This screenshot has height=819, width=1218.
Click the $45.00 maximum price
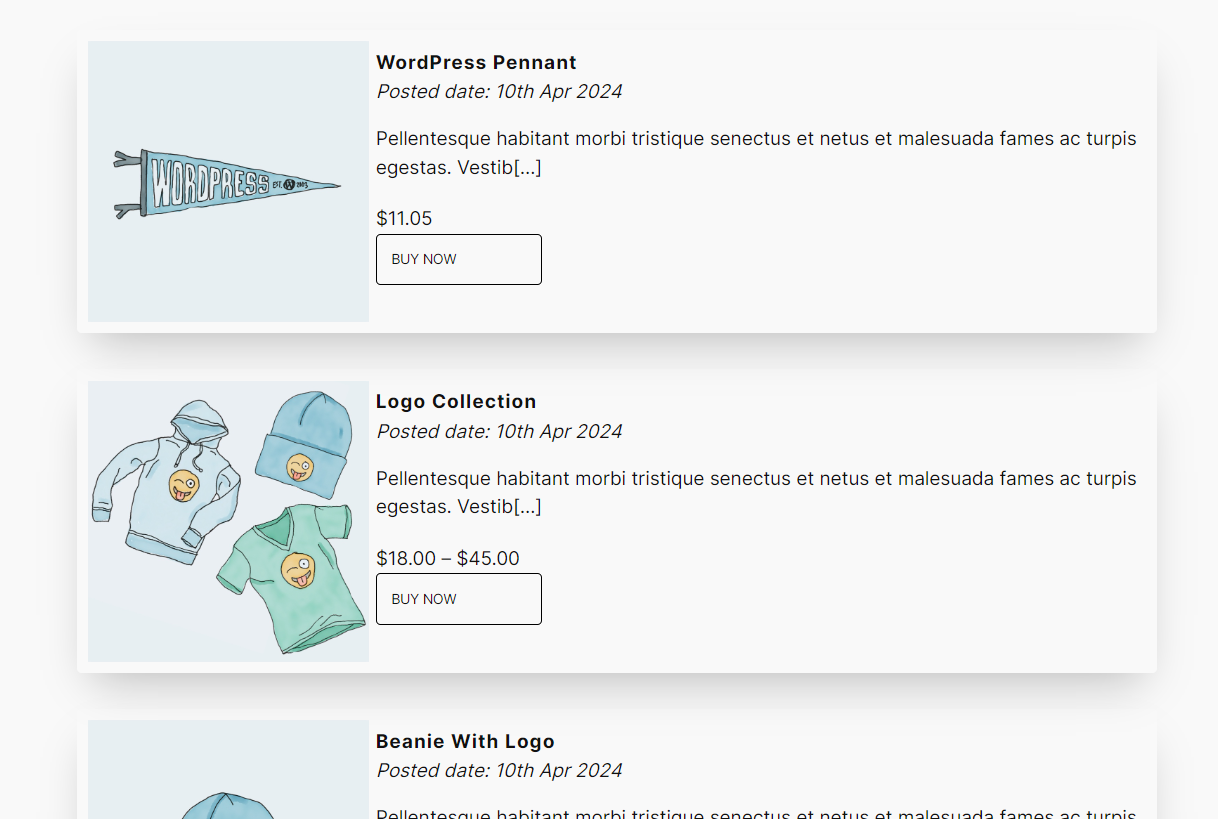point(488,558)
